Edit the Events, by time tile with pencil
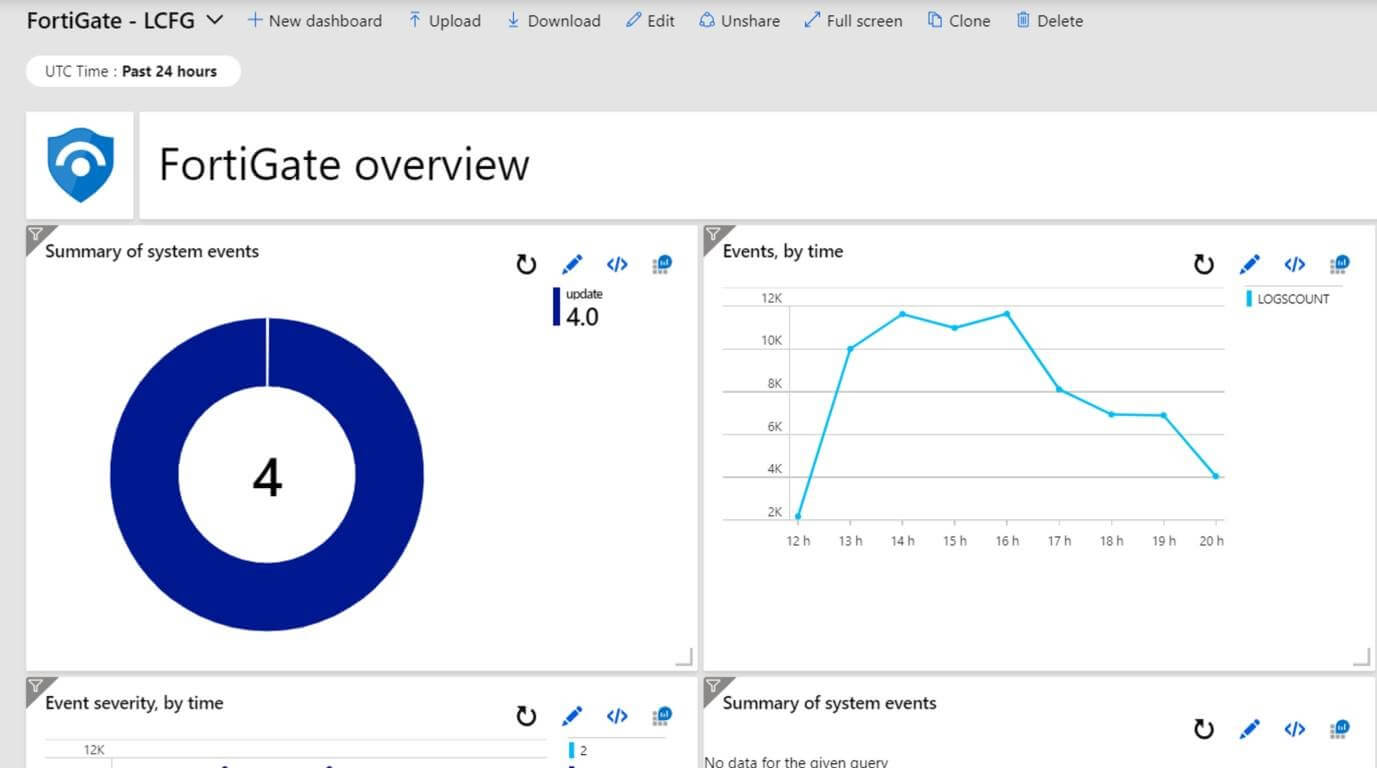The image size is (1377, 768). 1250,265
